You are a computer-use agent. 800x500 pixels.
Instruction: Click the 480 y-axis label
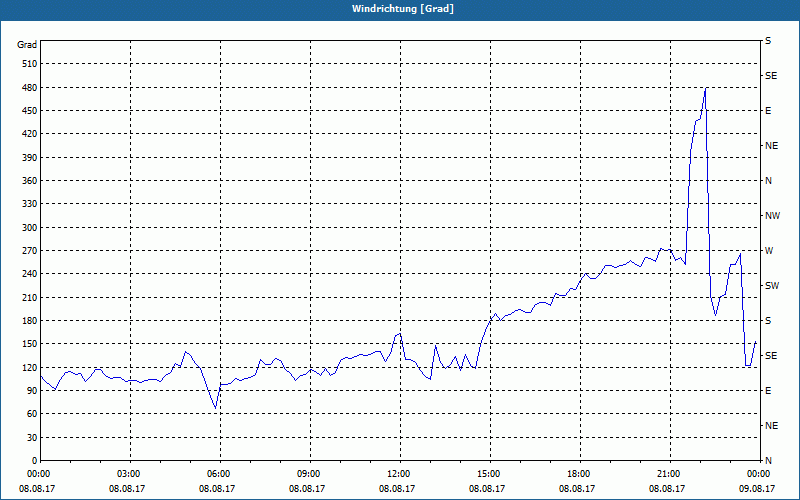point(29,88)
